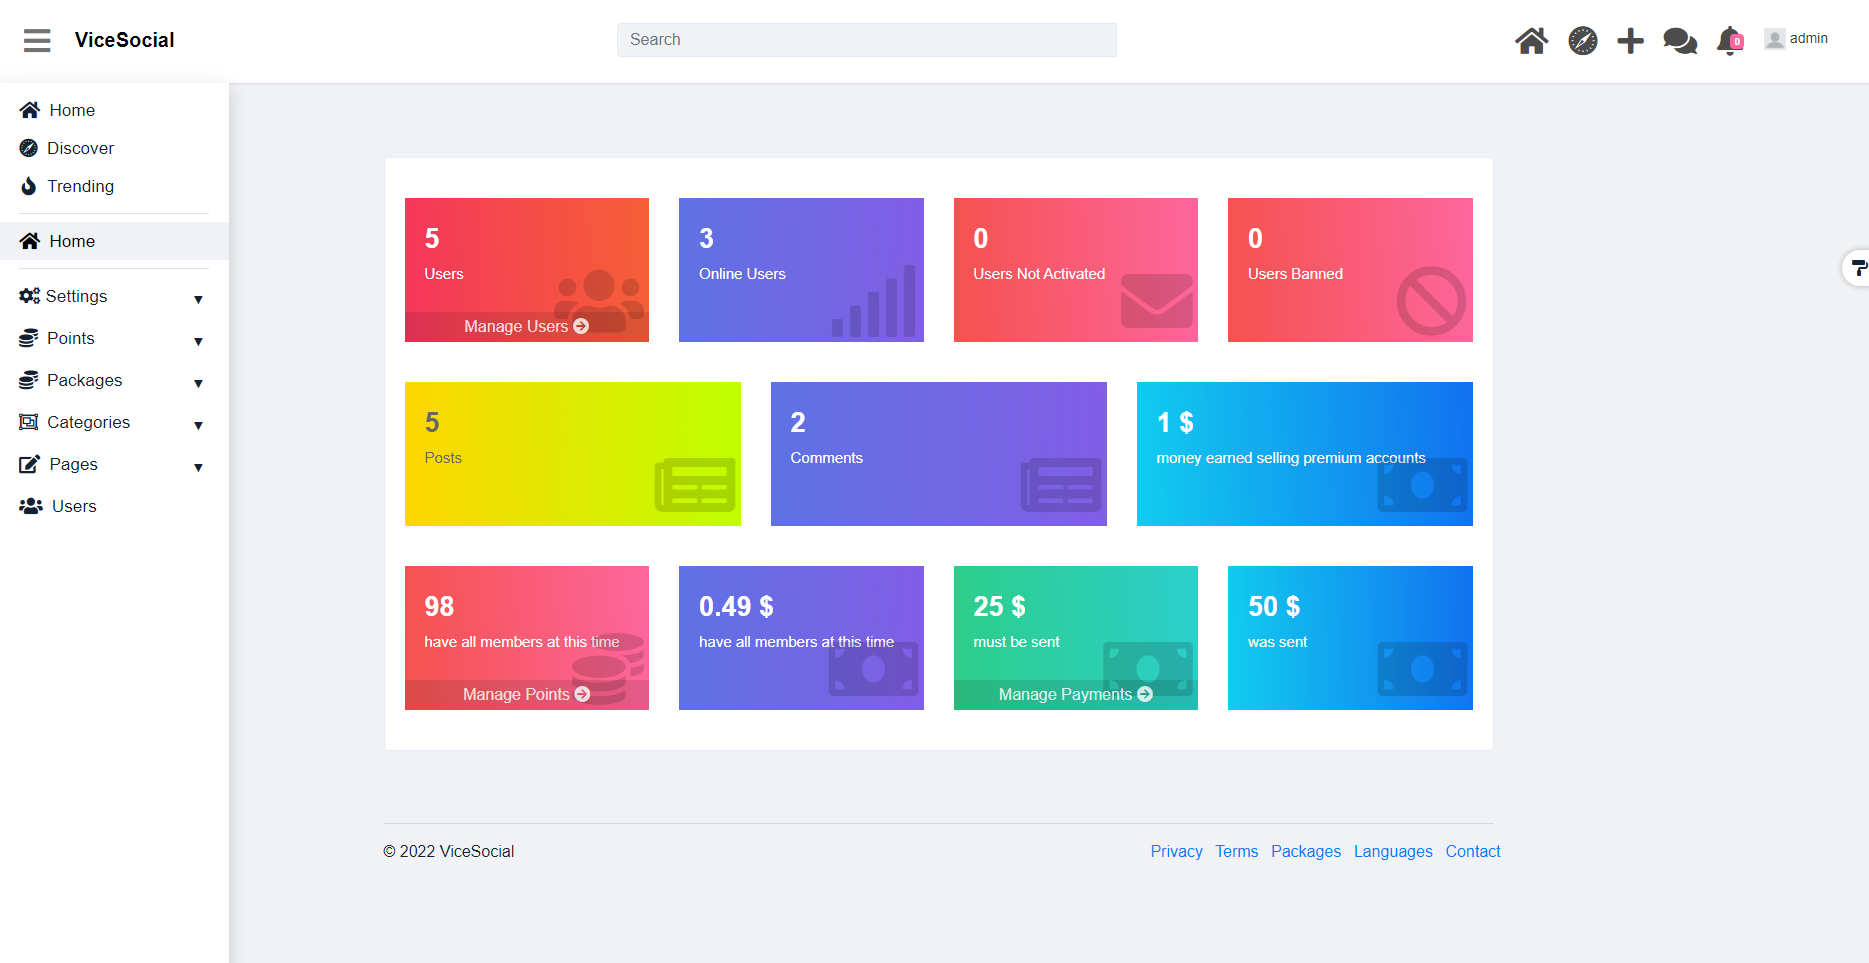Viewport: 1869px width, 963px height.
Task: Click the '© 2022 ViceSocial' footer text
Action: [x=449, y=851]
